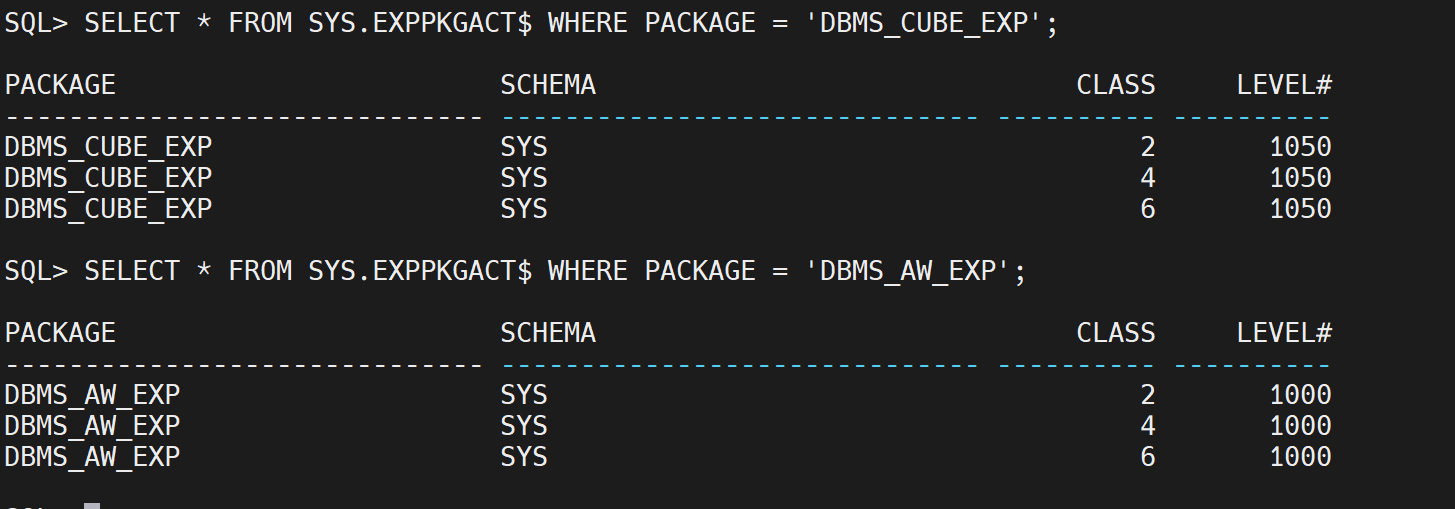Viewport: 1455px width, 509px height.
Task: Click the first 1000 level value
Action: (x=1300, y=395)
